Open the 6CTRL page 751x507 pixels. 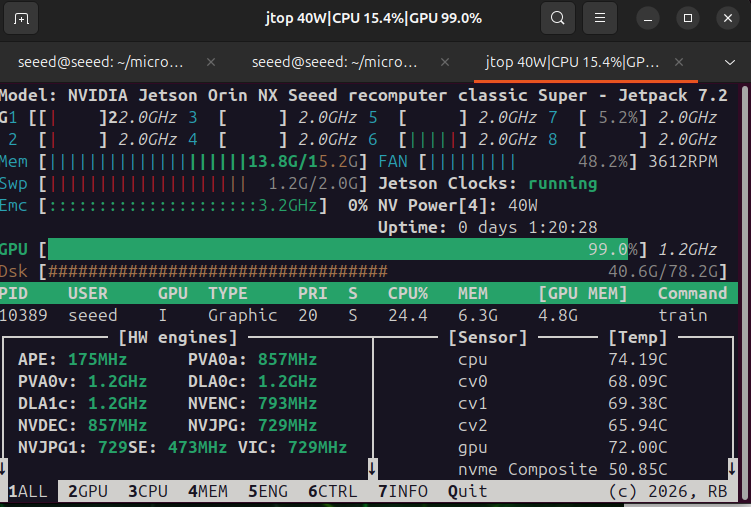(x=332, y=492)
